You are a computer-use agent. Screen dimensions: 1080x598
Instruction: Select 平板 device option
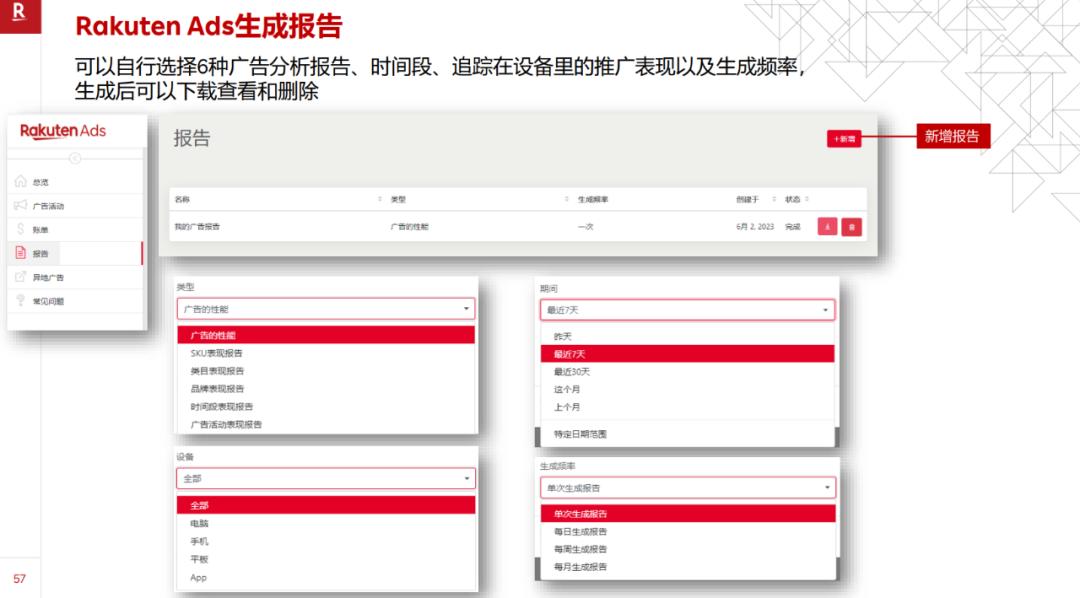coord(326,559)
